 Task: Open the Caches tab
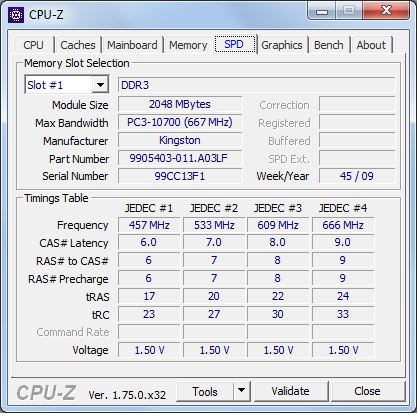(78, 45)
